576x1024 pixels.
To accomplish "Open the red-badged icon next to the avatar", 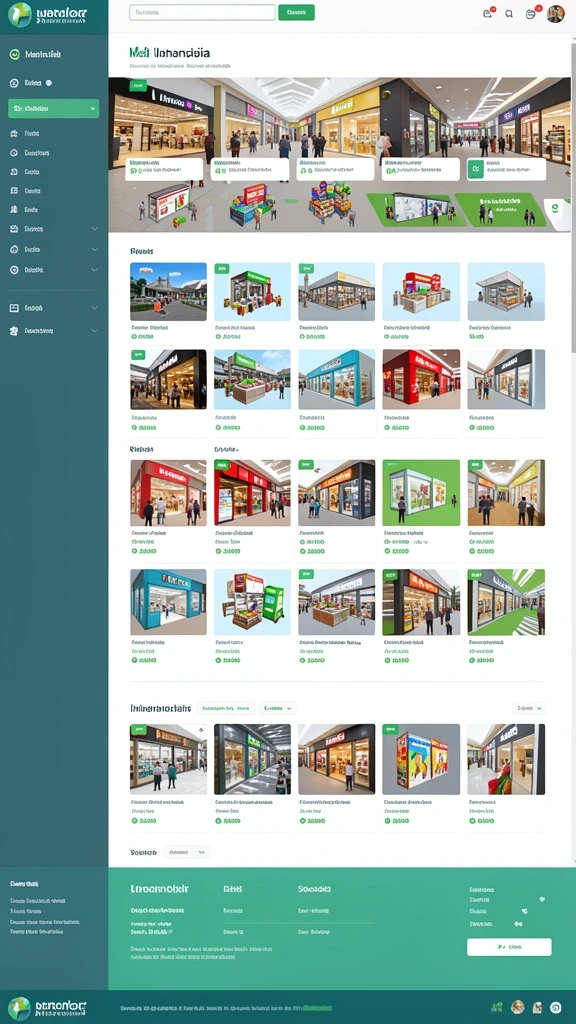I will click(x=531, y=13).
